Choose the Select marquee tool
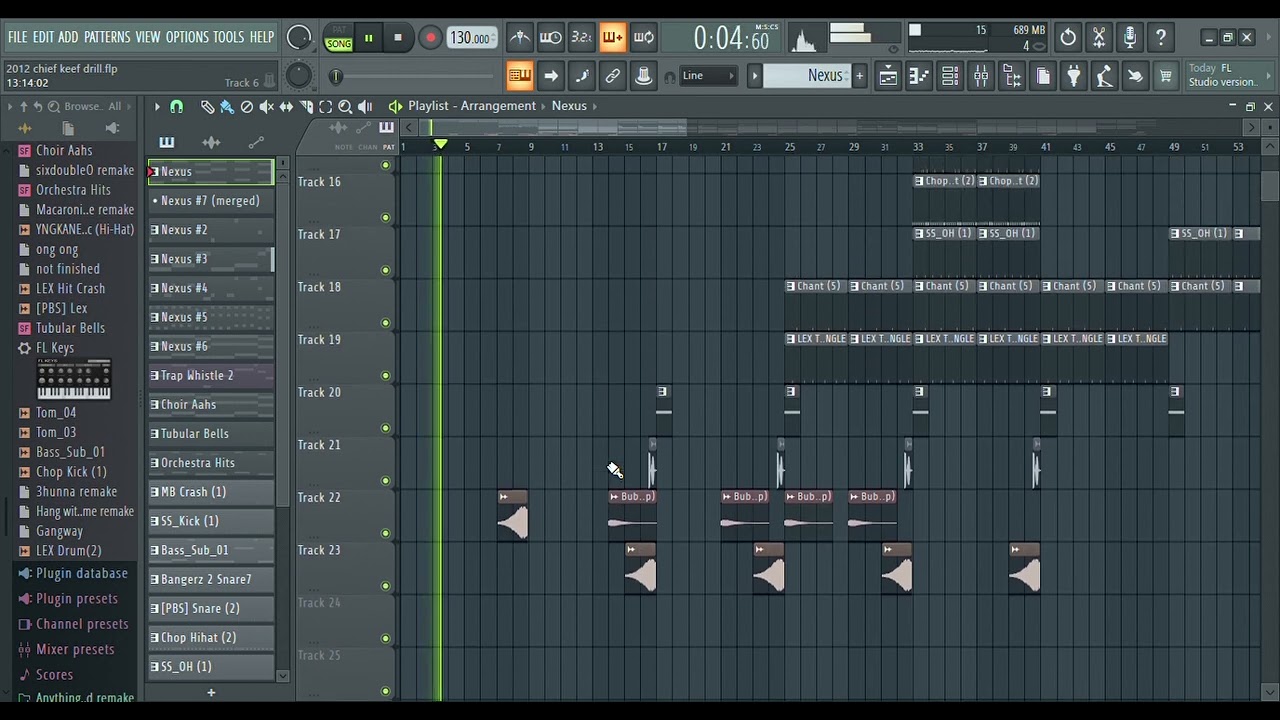Image resolution: width=1280 pixels, height=720 pixels. click(326, 106)
